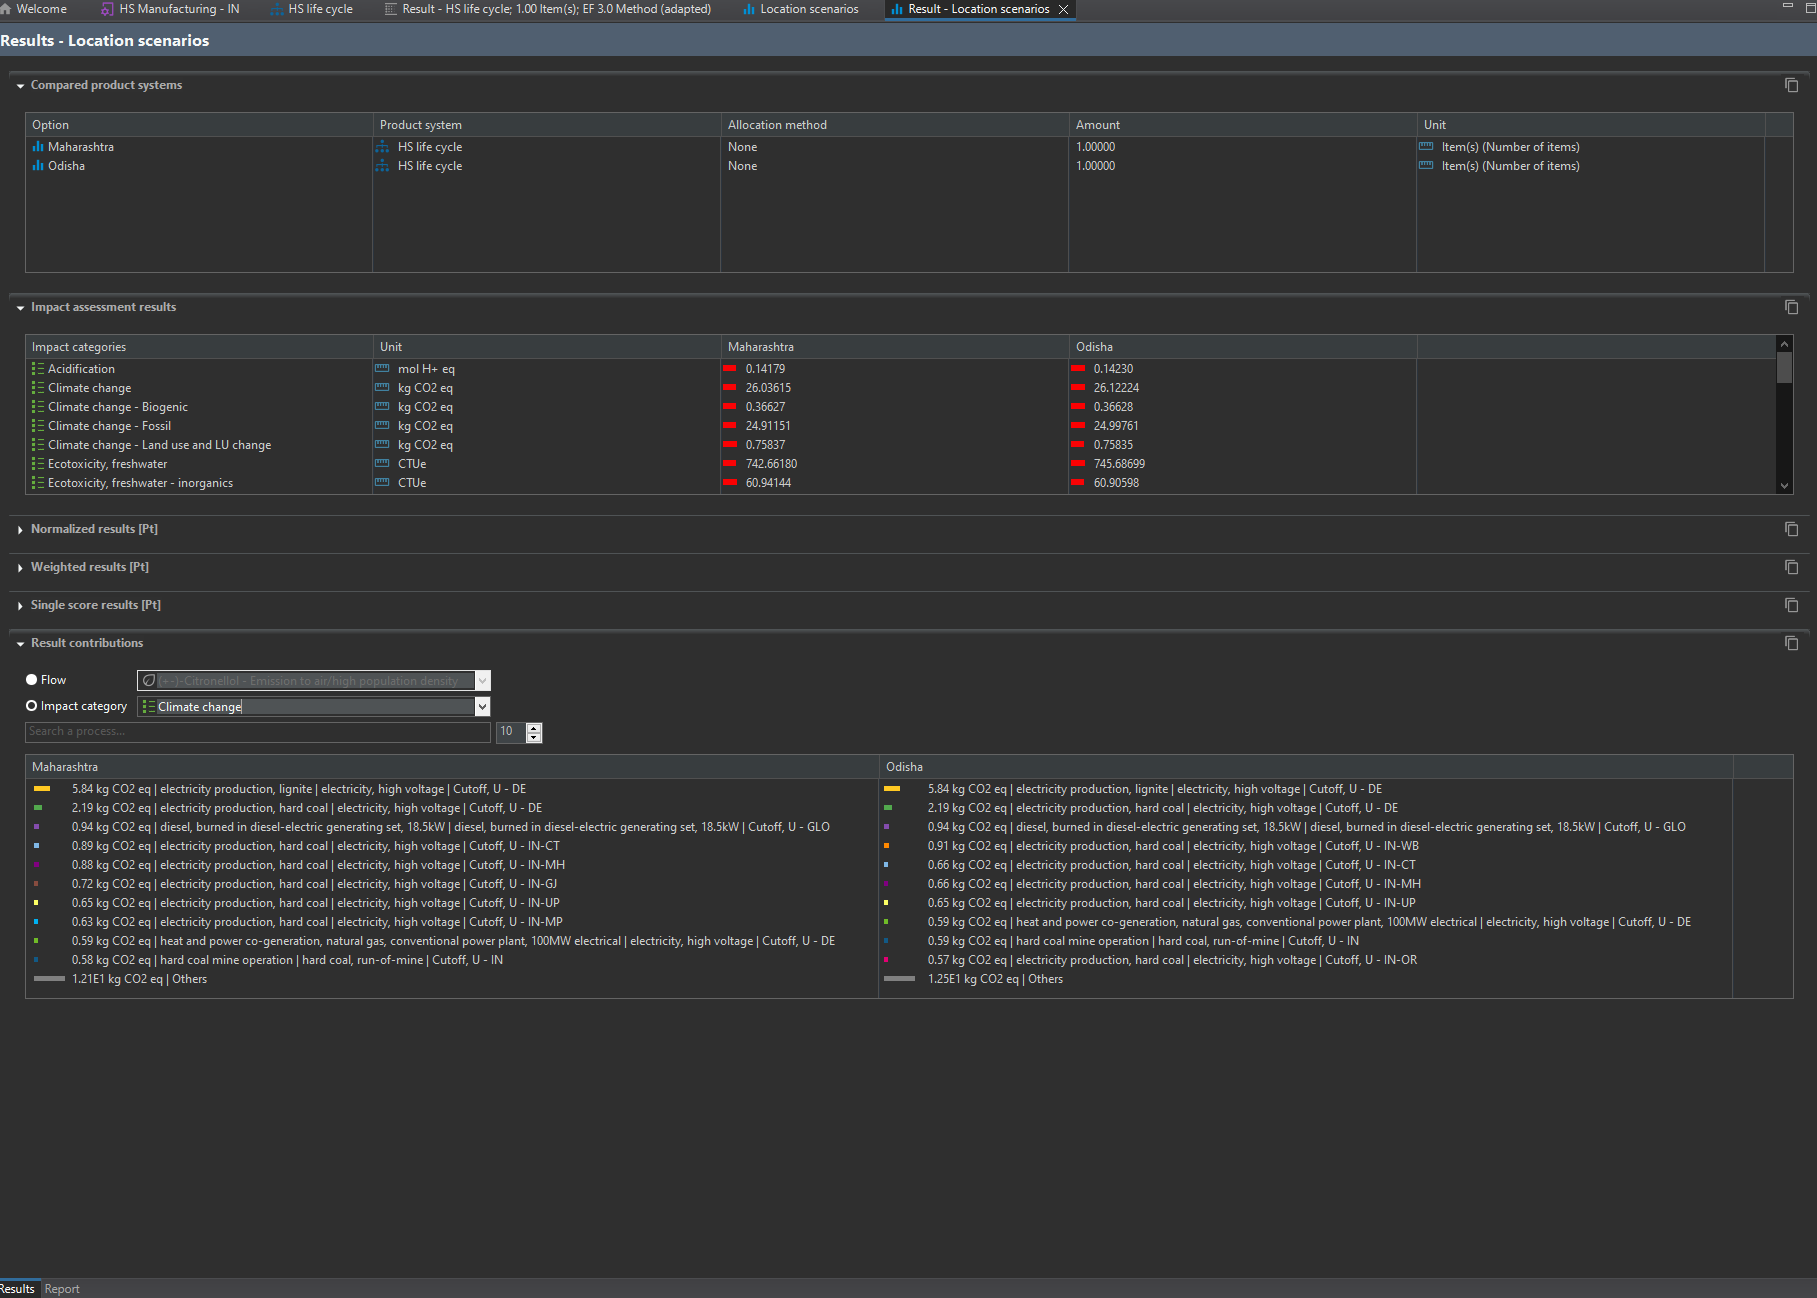Click yellow swatch for lignite electricity in Maharashtra
Screen dimensions: 1817x1298
pyautogui.click(x=42, y=789)
